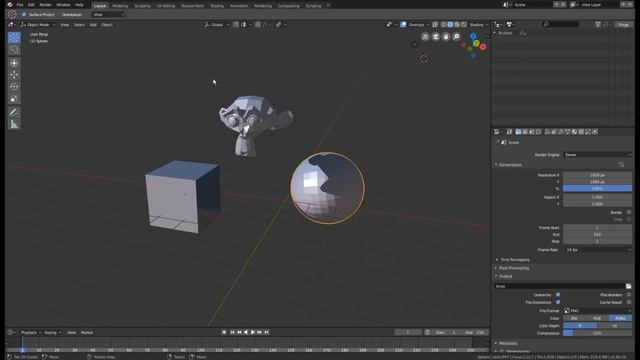Open the Frame Rate dropdown
Screen dimensions: 640x360
tap(598, 249)
